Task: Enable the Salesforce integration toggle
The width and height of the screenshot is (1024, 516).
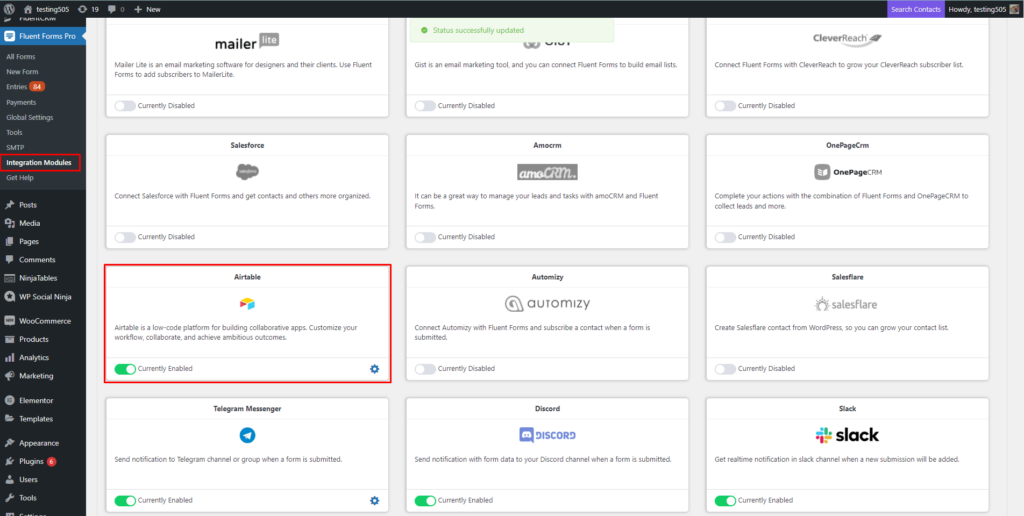Action: pyautogui.click(x=125, y=237)
